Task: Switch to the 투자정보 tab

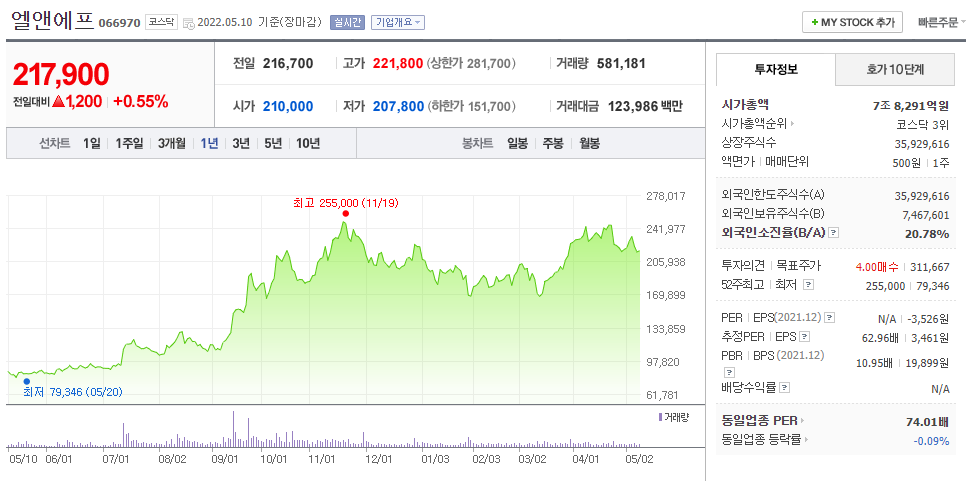Action: (x=776, y=69)
